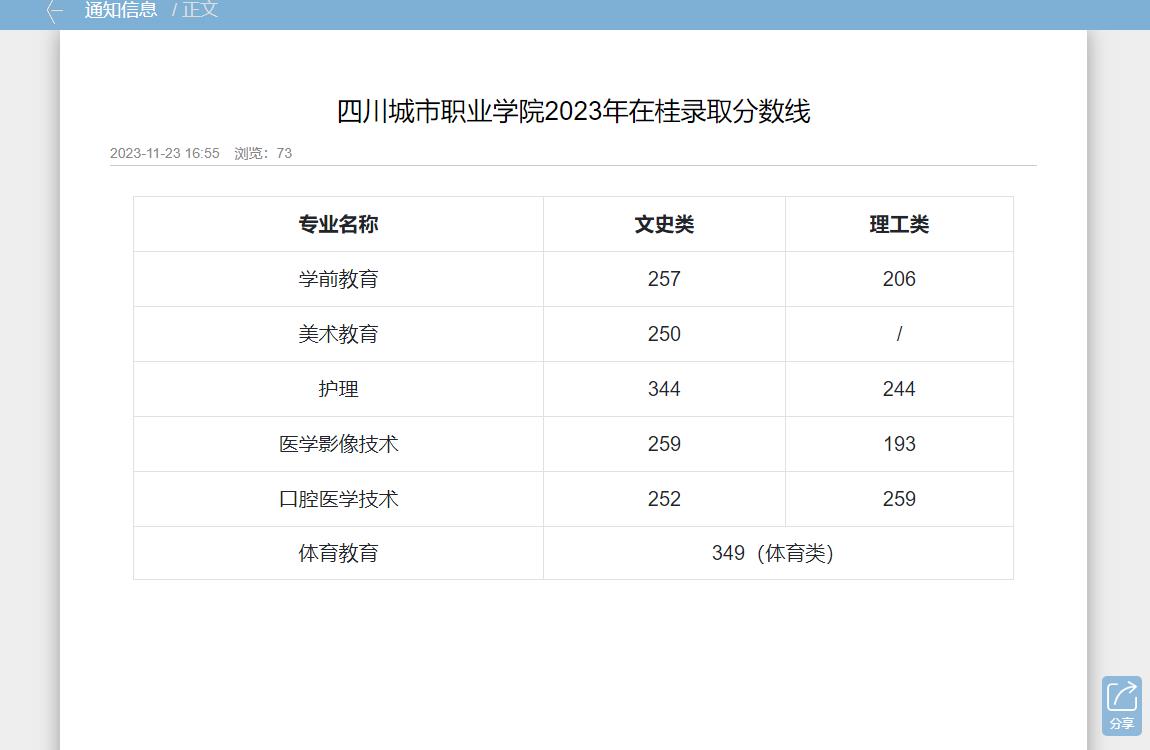Select the 美术教育 row name
This screenshot has width=1150, height=750.
pos(338,334)
